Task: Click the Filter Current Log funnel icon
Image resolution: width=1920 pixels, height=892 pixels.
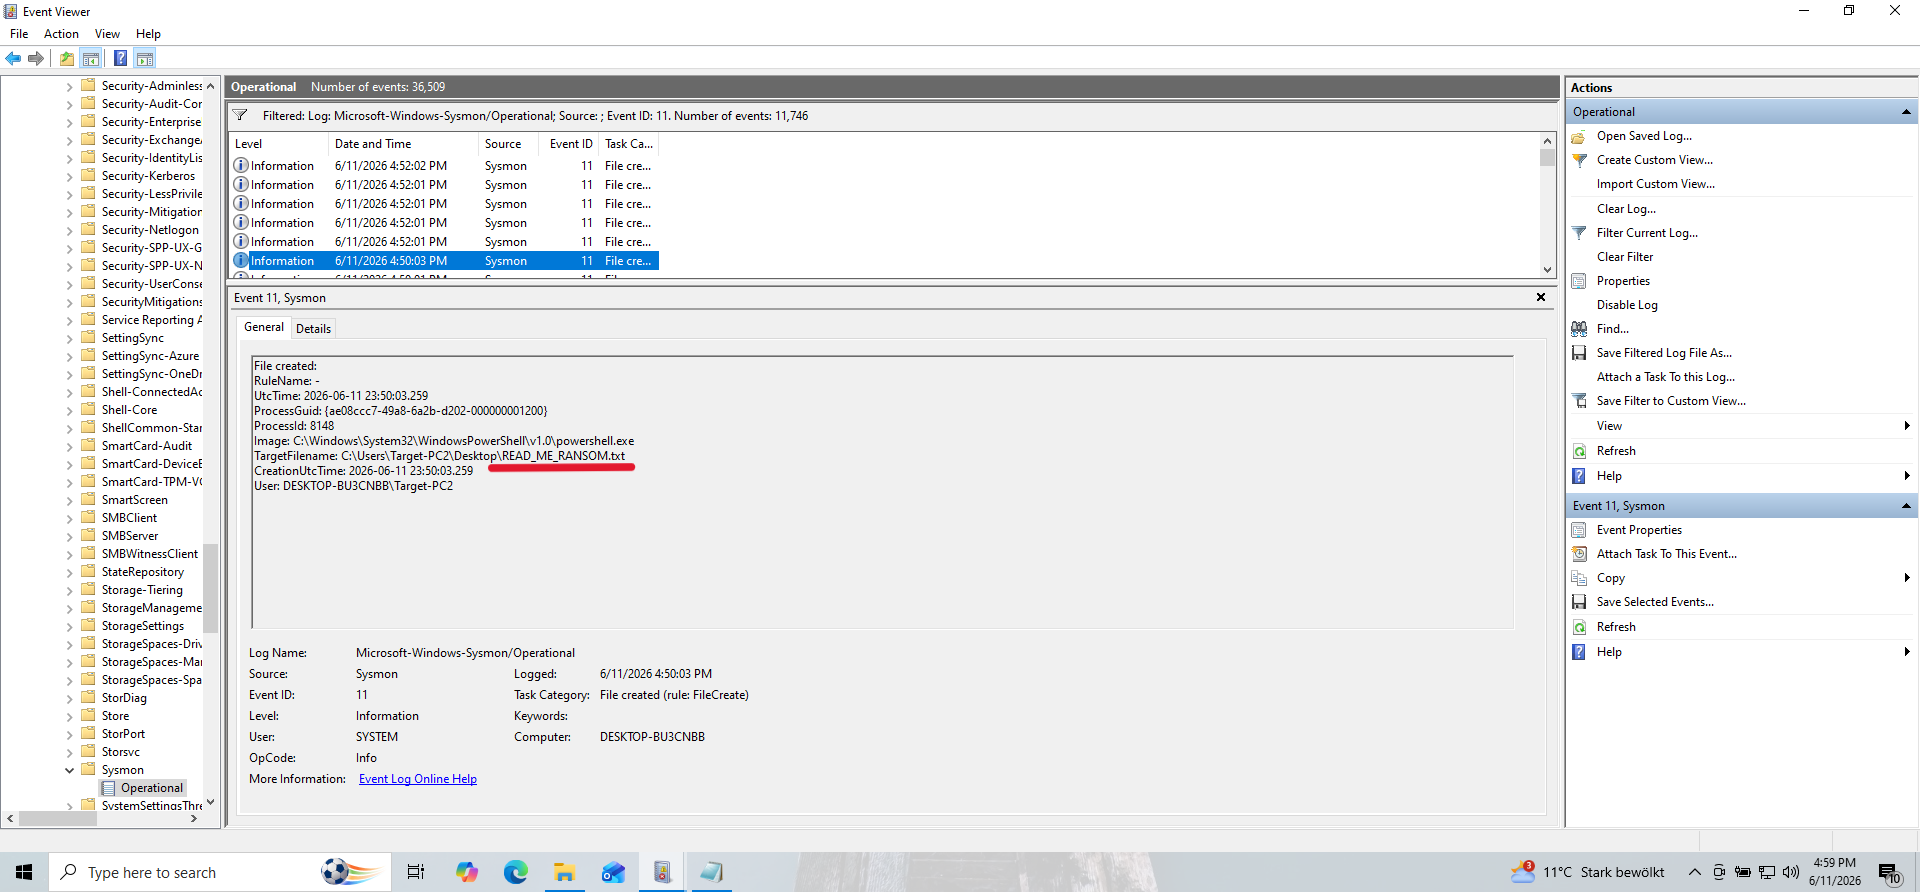Action: 1579,233
